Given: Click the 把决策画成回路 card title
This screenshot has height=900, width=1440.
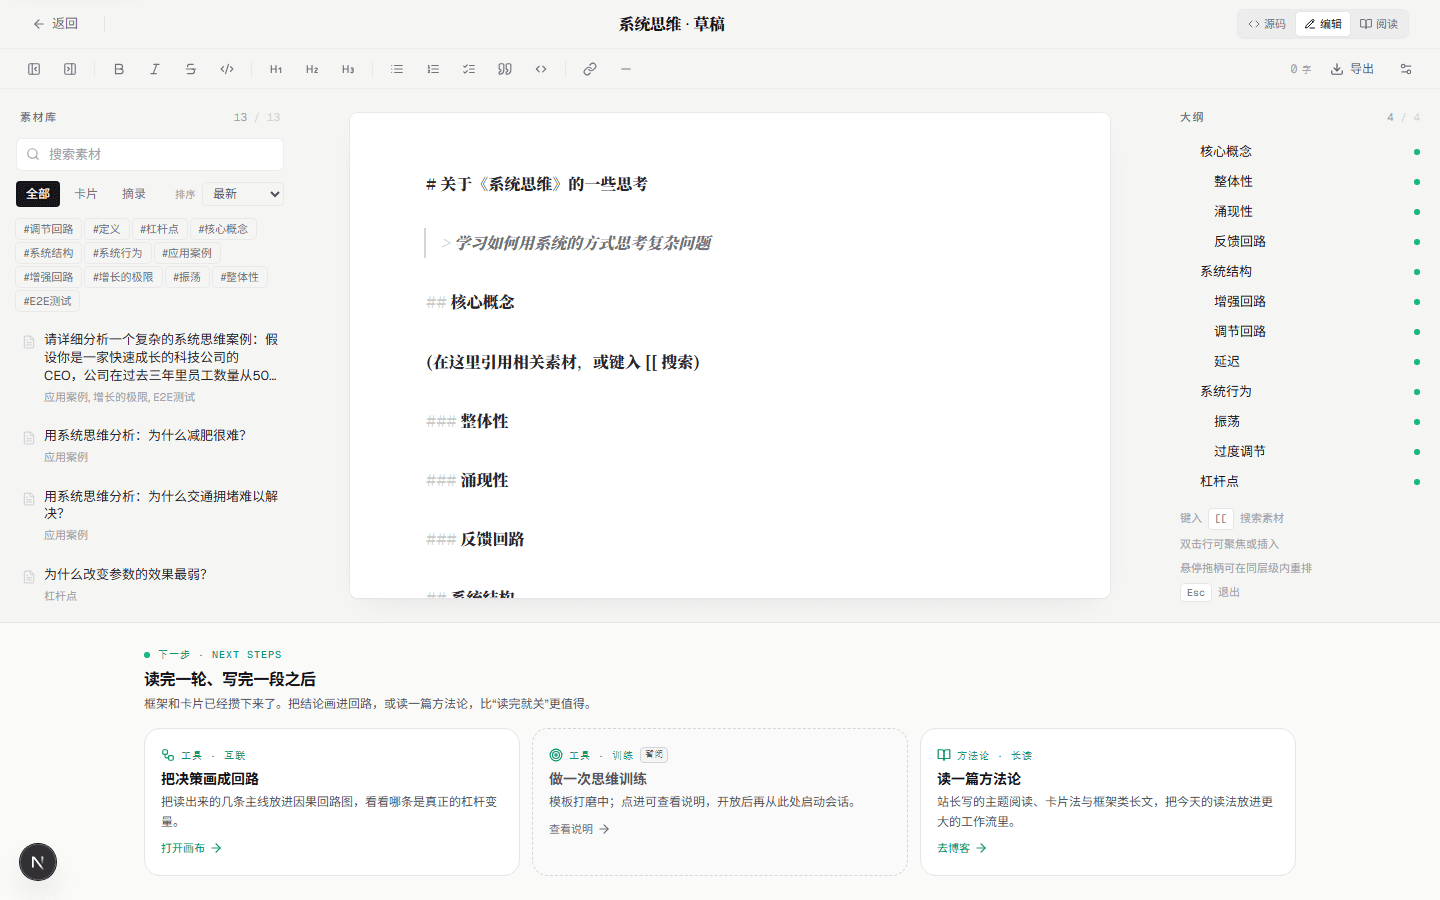Looking at the screenshot, I should pos(210,779).
